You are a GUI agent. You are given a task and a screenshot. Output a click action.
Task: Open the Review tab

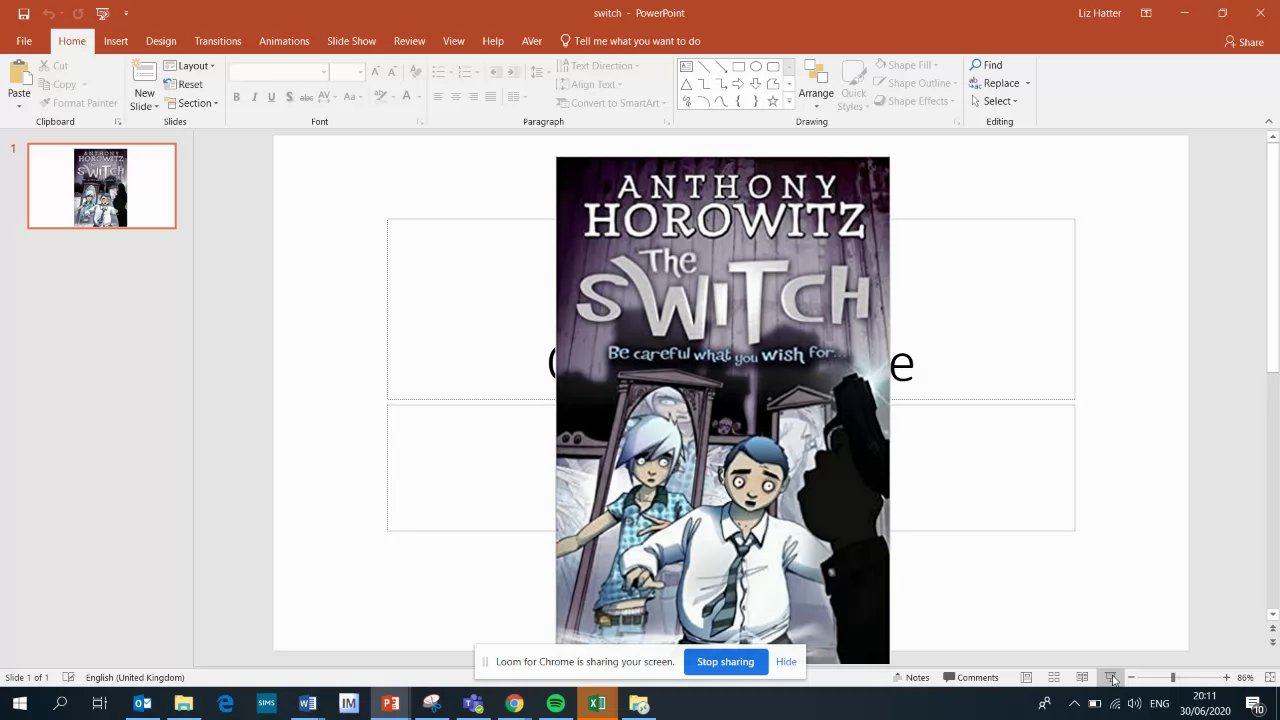[409, 41]
